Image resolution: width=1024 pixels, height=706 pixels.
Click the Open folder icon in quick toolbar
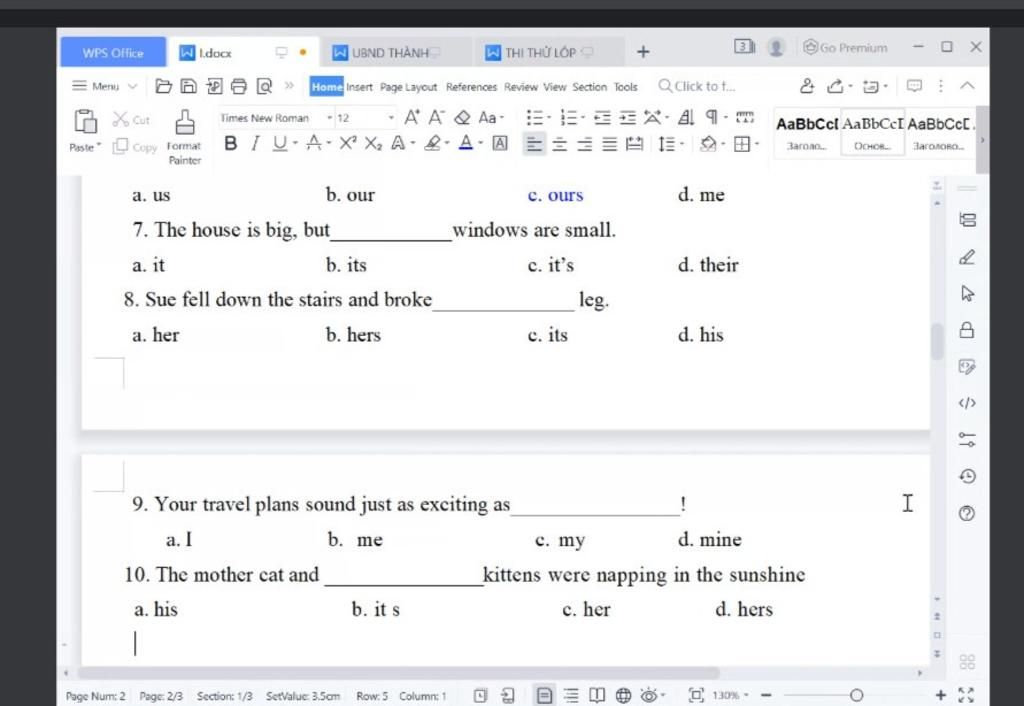click(x=163, y=86)
